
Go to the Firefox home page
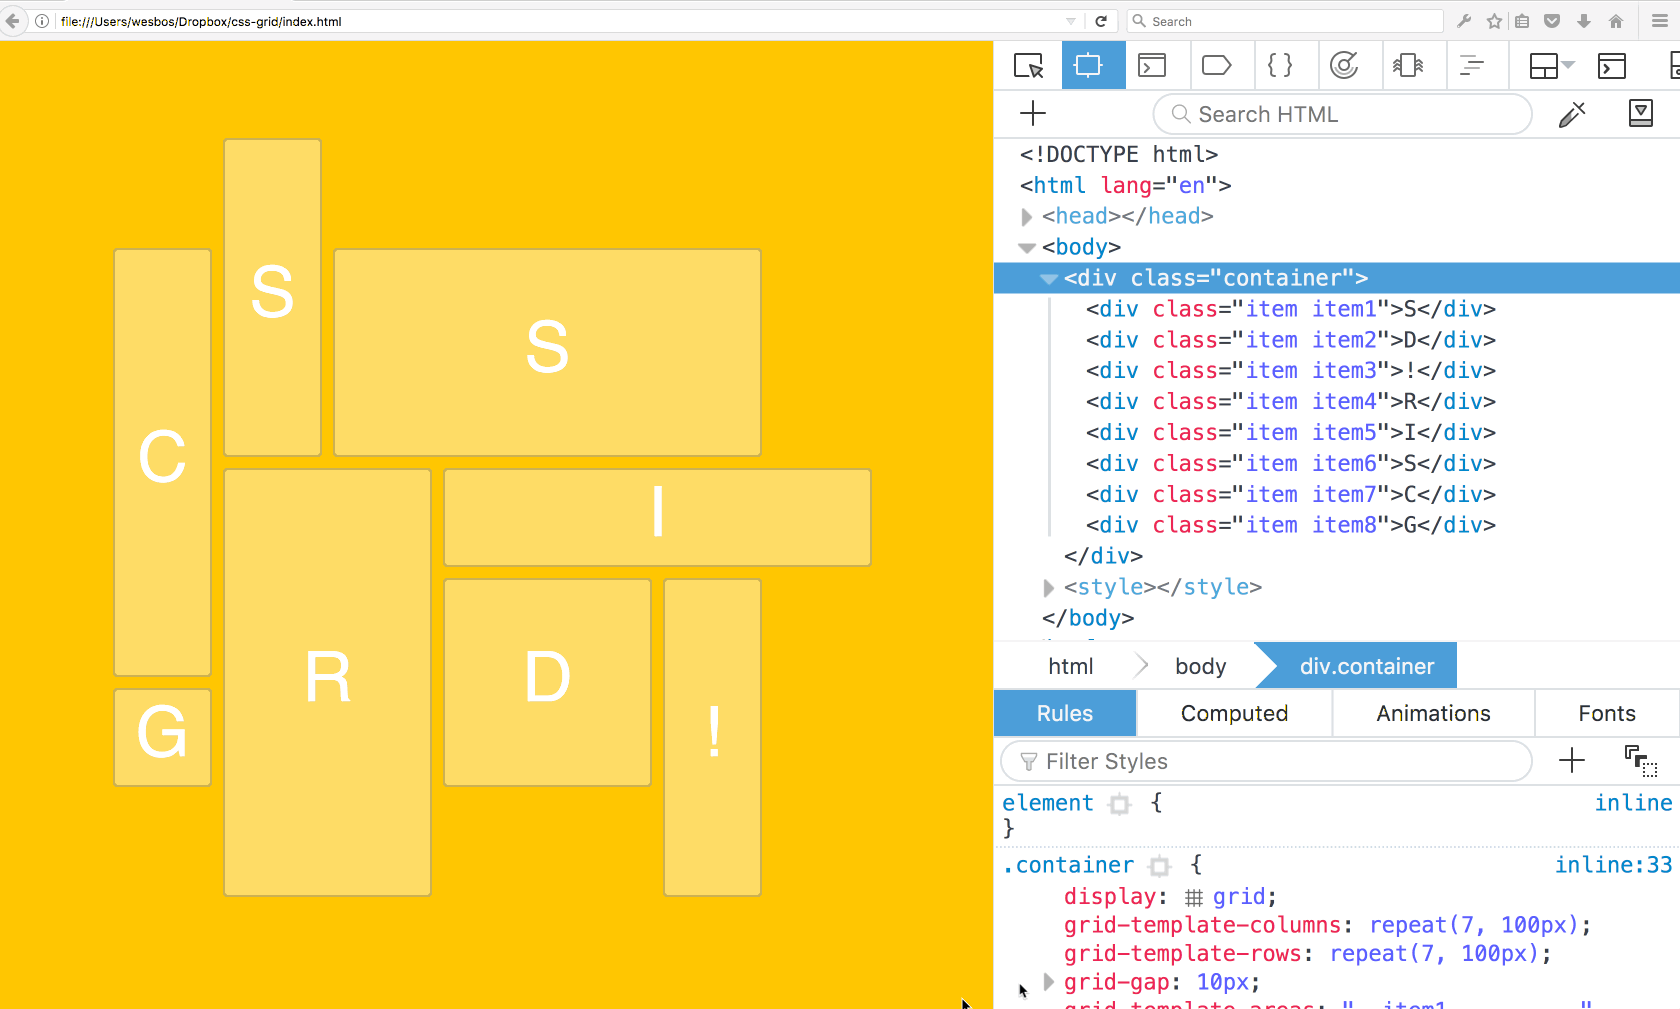pos(1616,21)
